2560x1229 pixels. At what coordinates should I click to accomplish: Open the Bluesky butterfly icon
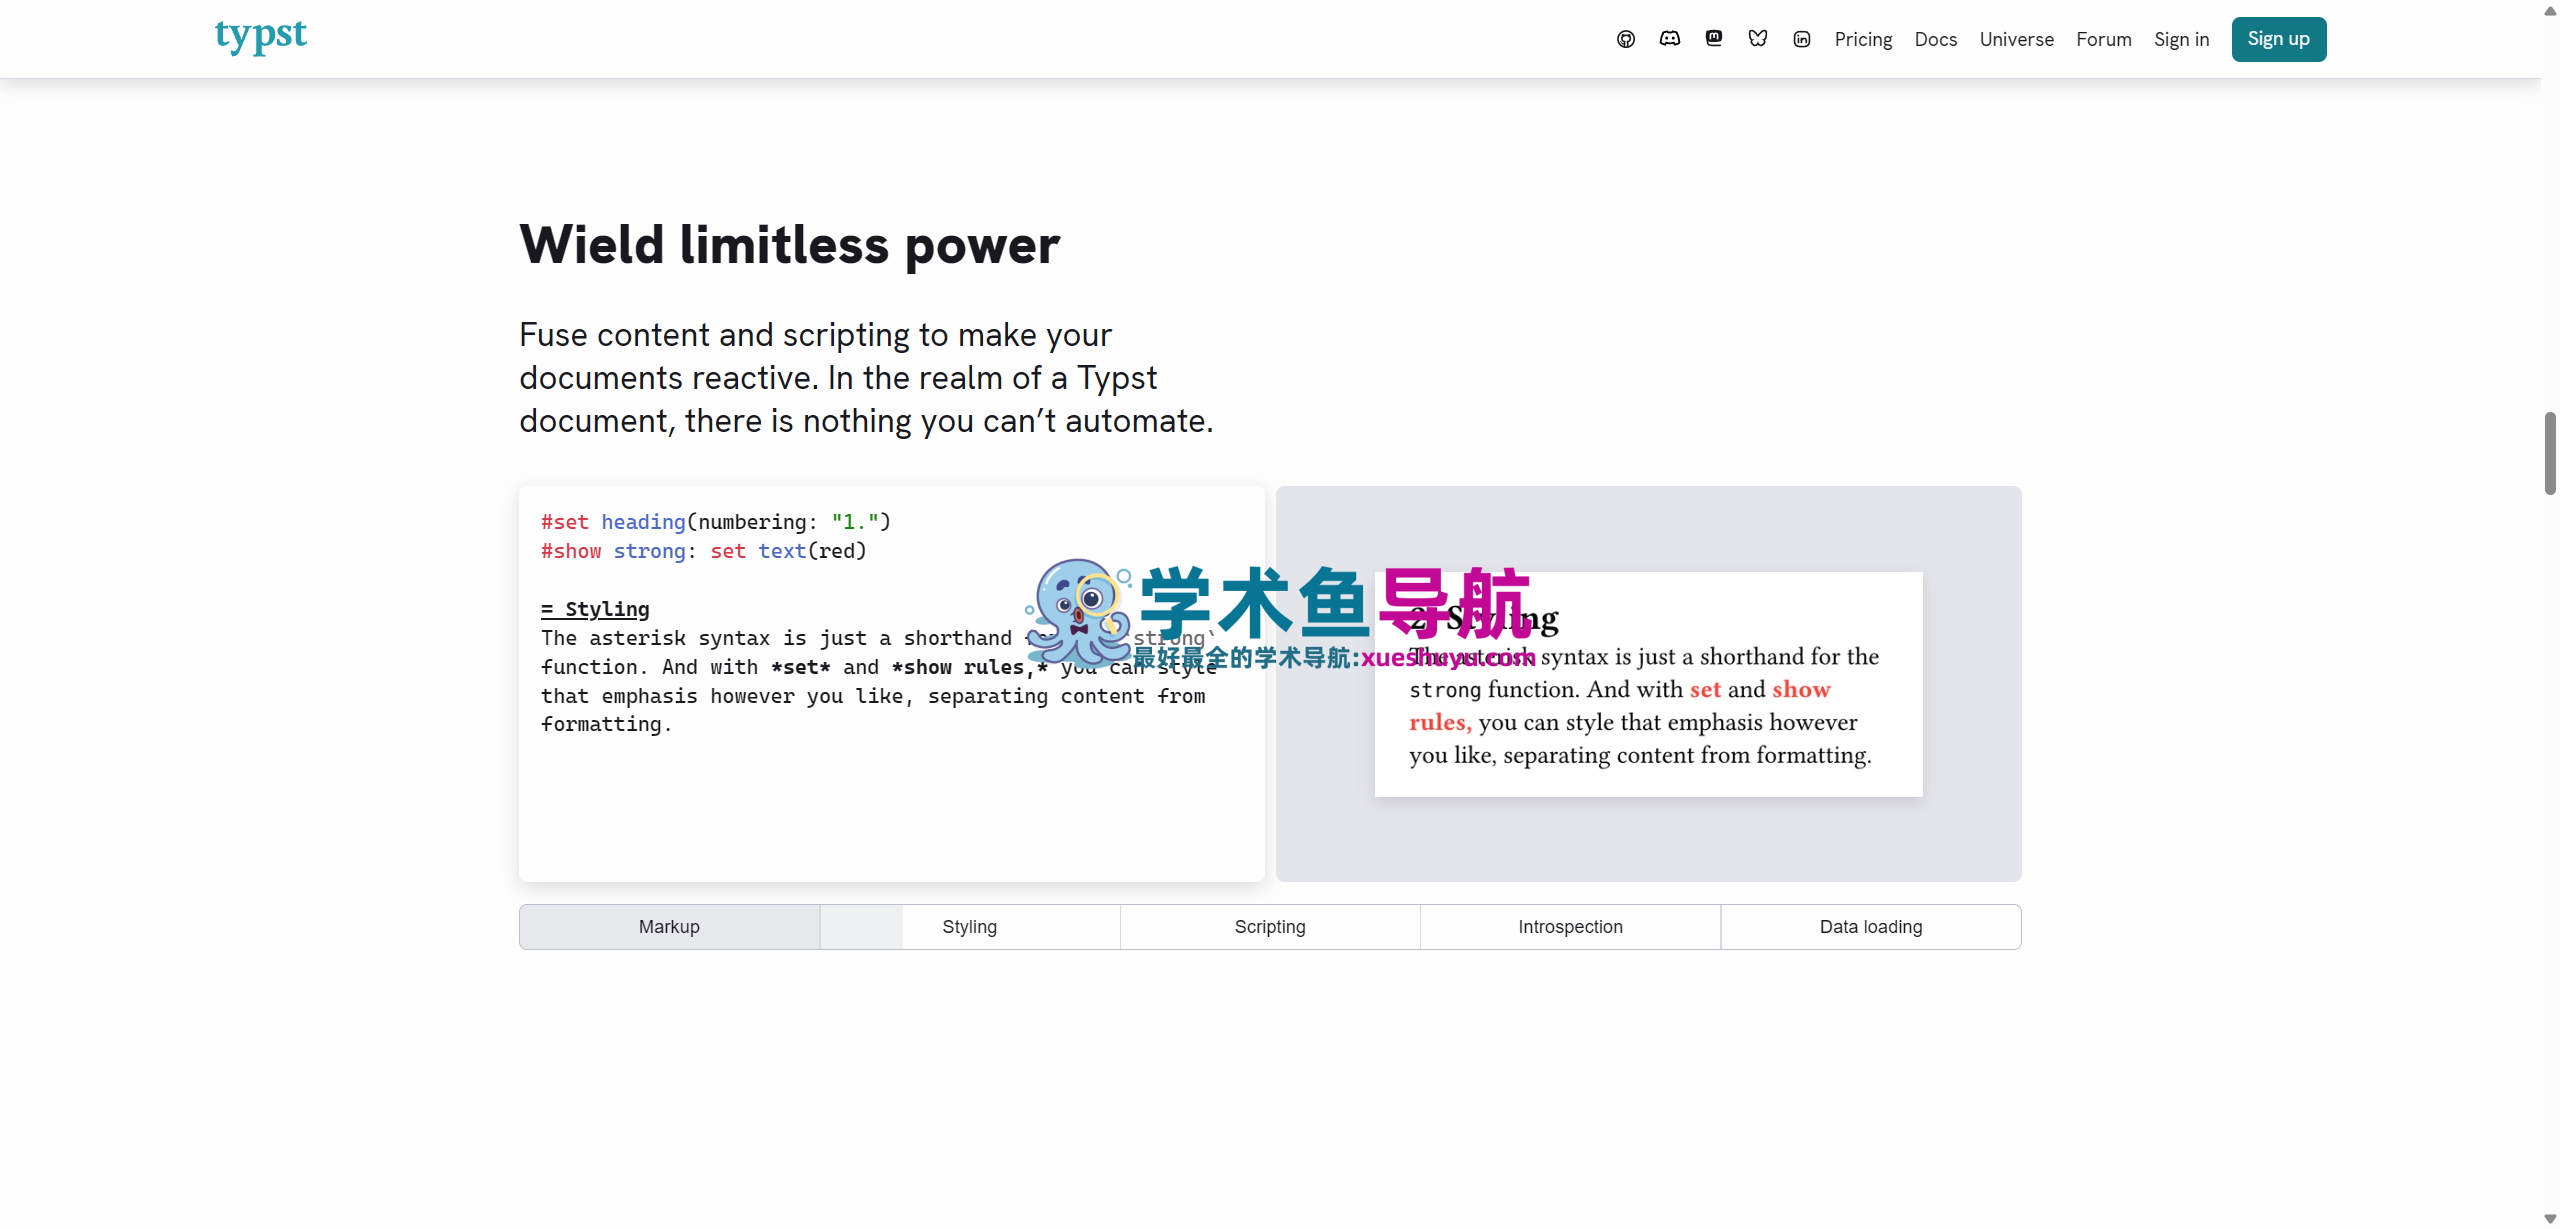tap(1758, 39)
